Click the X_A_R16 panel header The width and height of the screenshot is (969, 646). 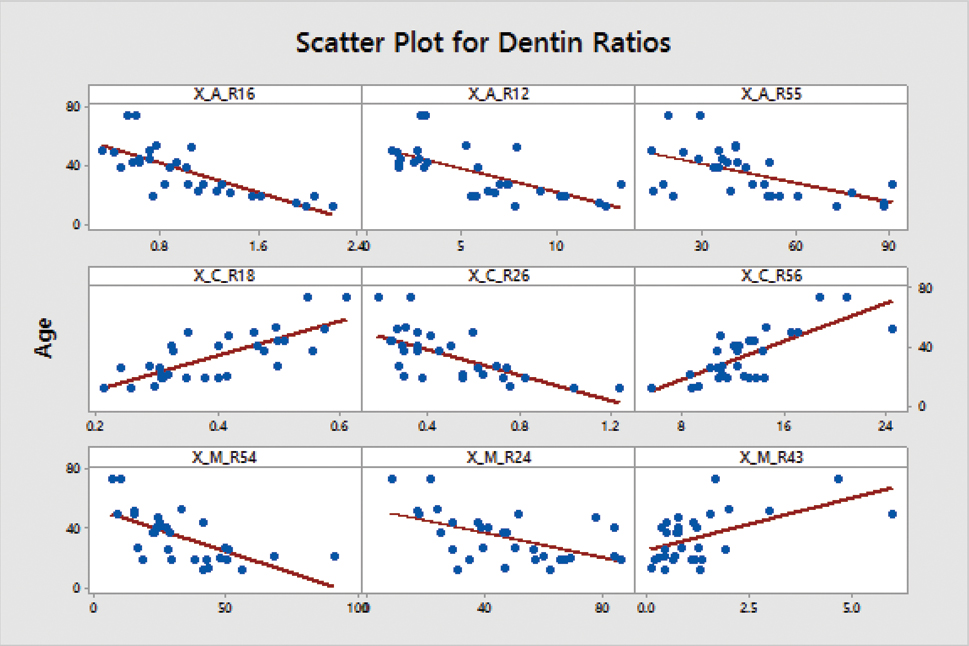225,94
